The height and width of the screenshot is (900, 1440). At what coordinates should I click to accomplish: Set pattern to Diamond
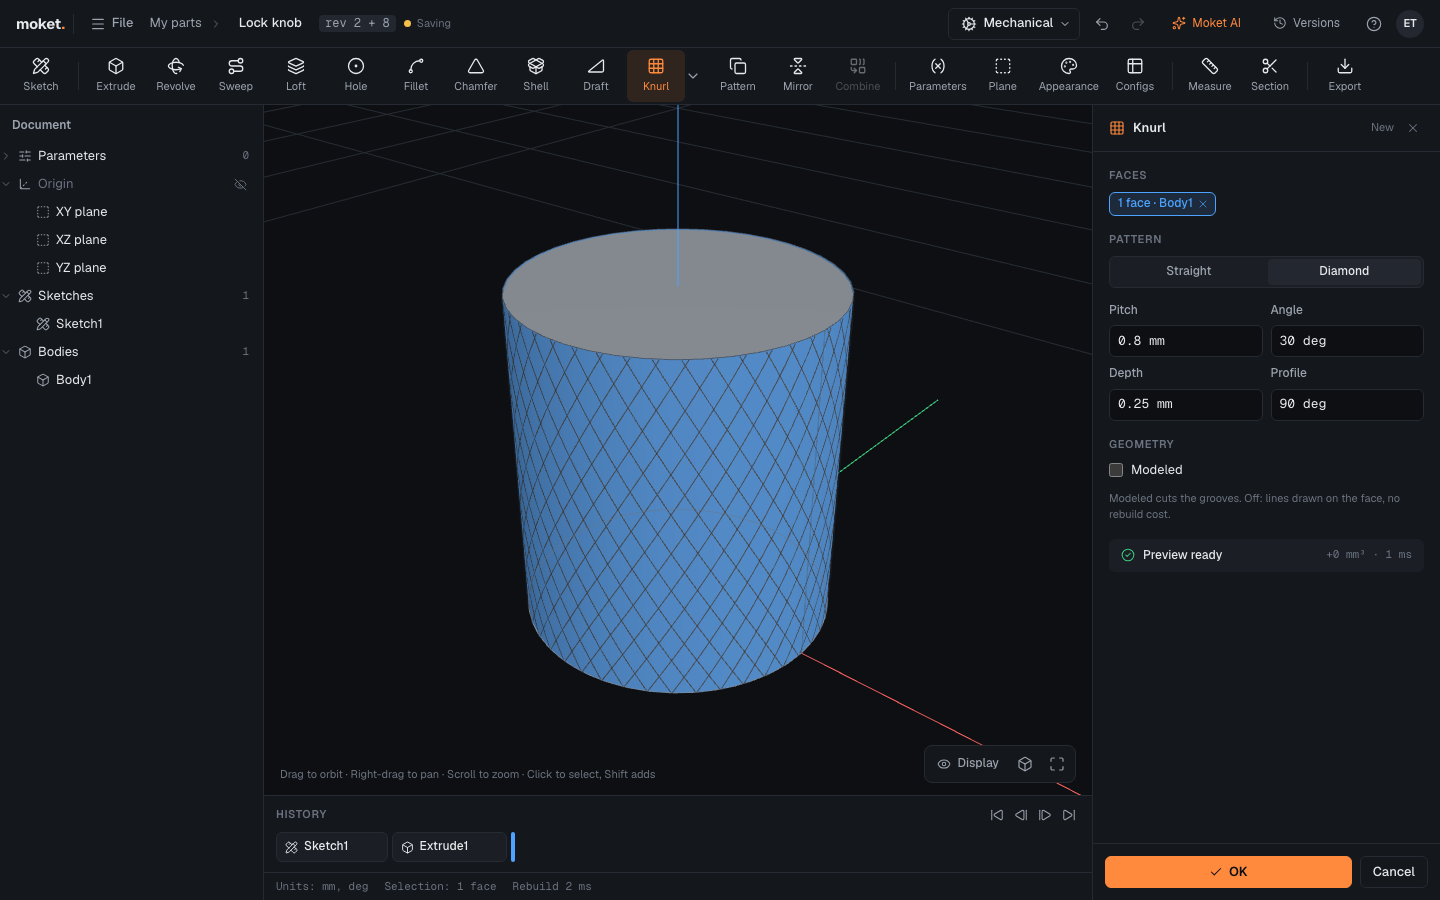tap(1344, 271)
